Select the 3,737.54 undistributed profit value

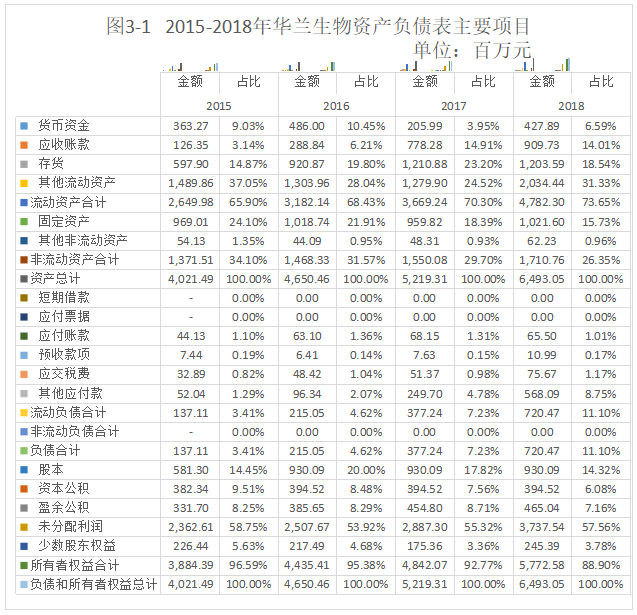(542, 527)
